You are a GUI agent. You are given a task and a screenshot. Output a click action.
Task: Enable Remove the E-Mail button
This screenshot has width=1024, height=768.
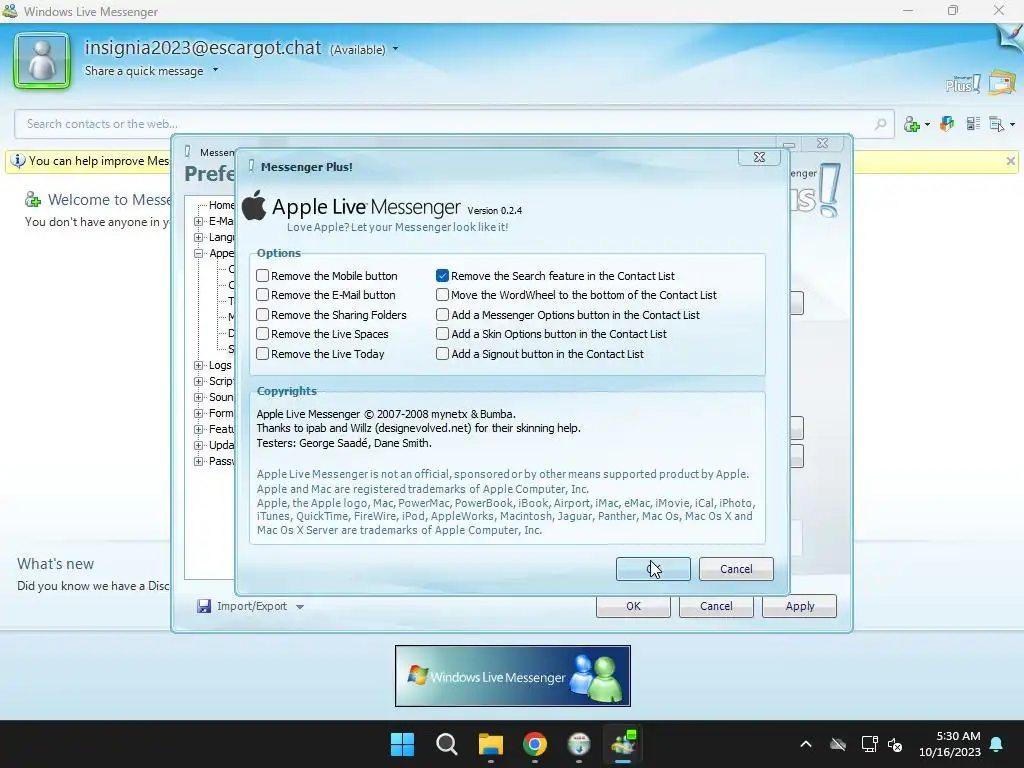pos(263,295)
